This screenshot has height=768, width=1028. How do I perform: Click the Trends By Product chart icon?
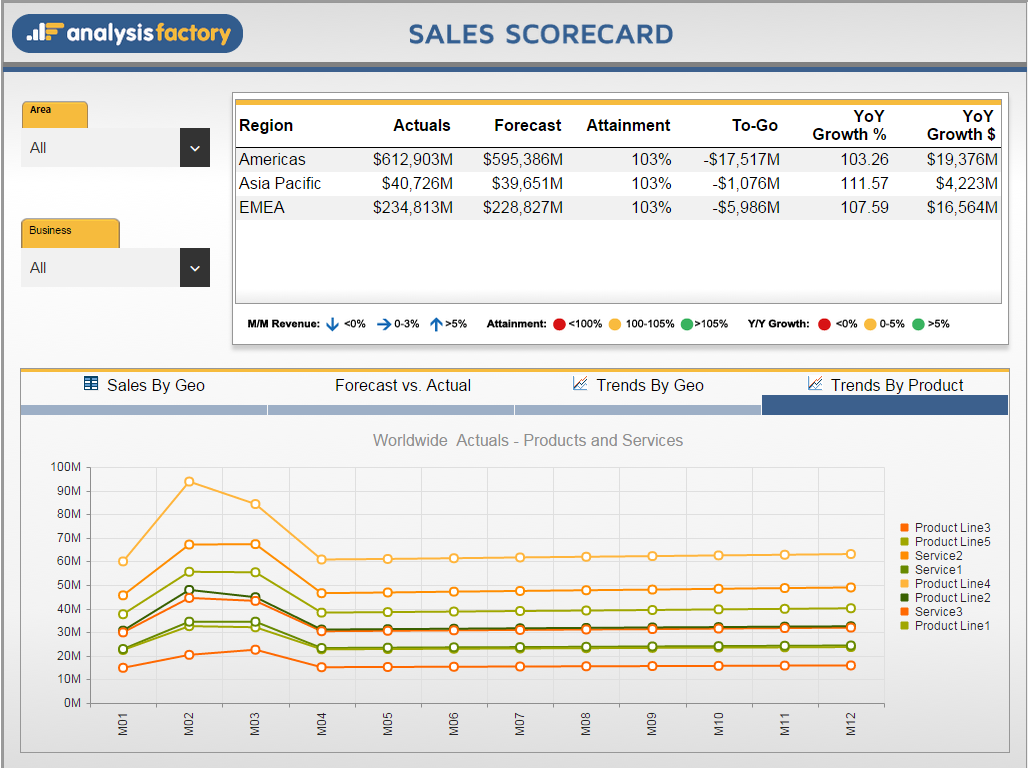[x=815, y=384]
